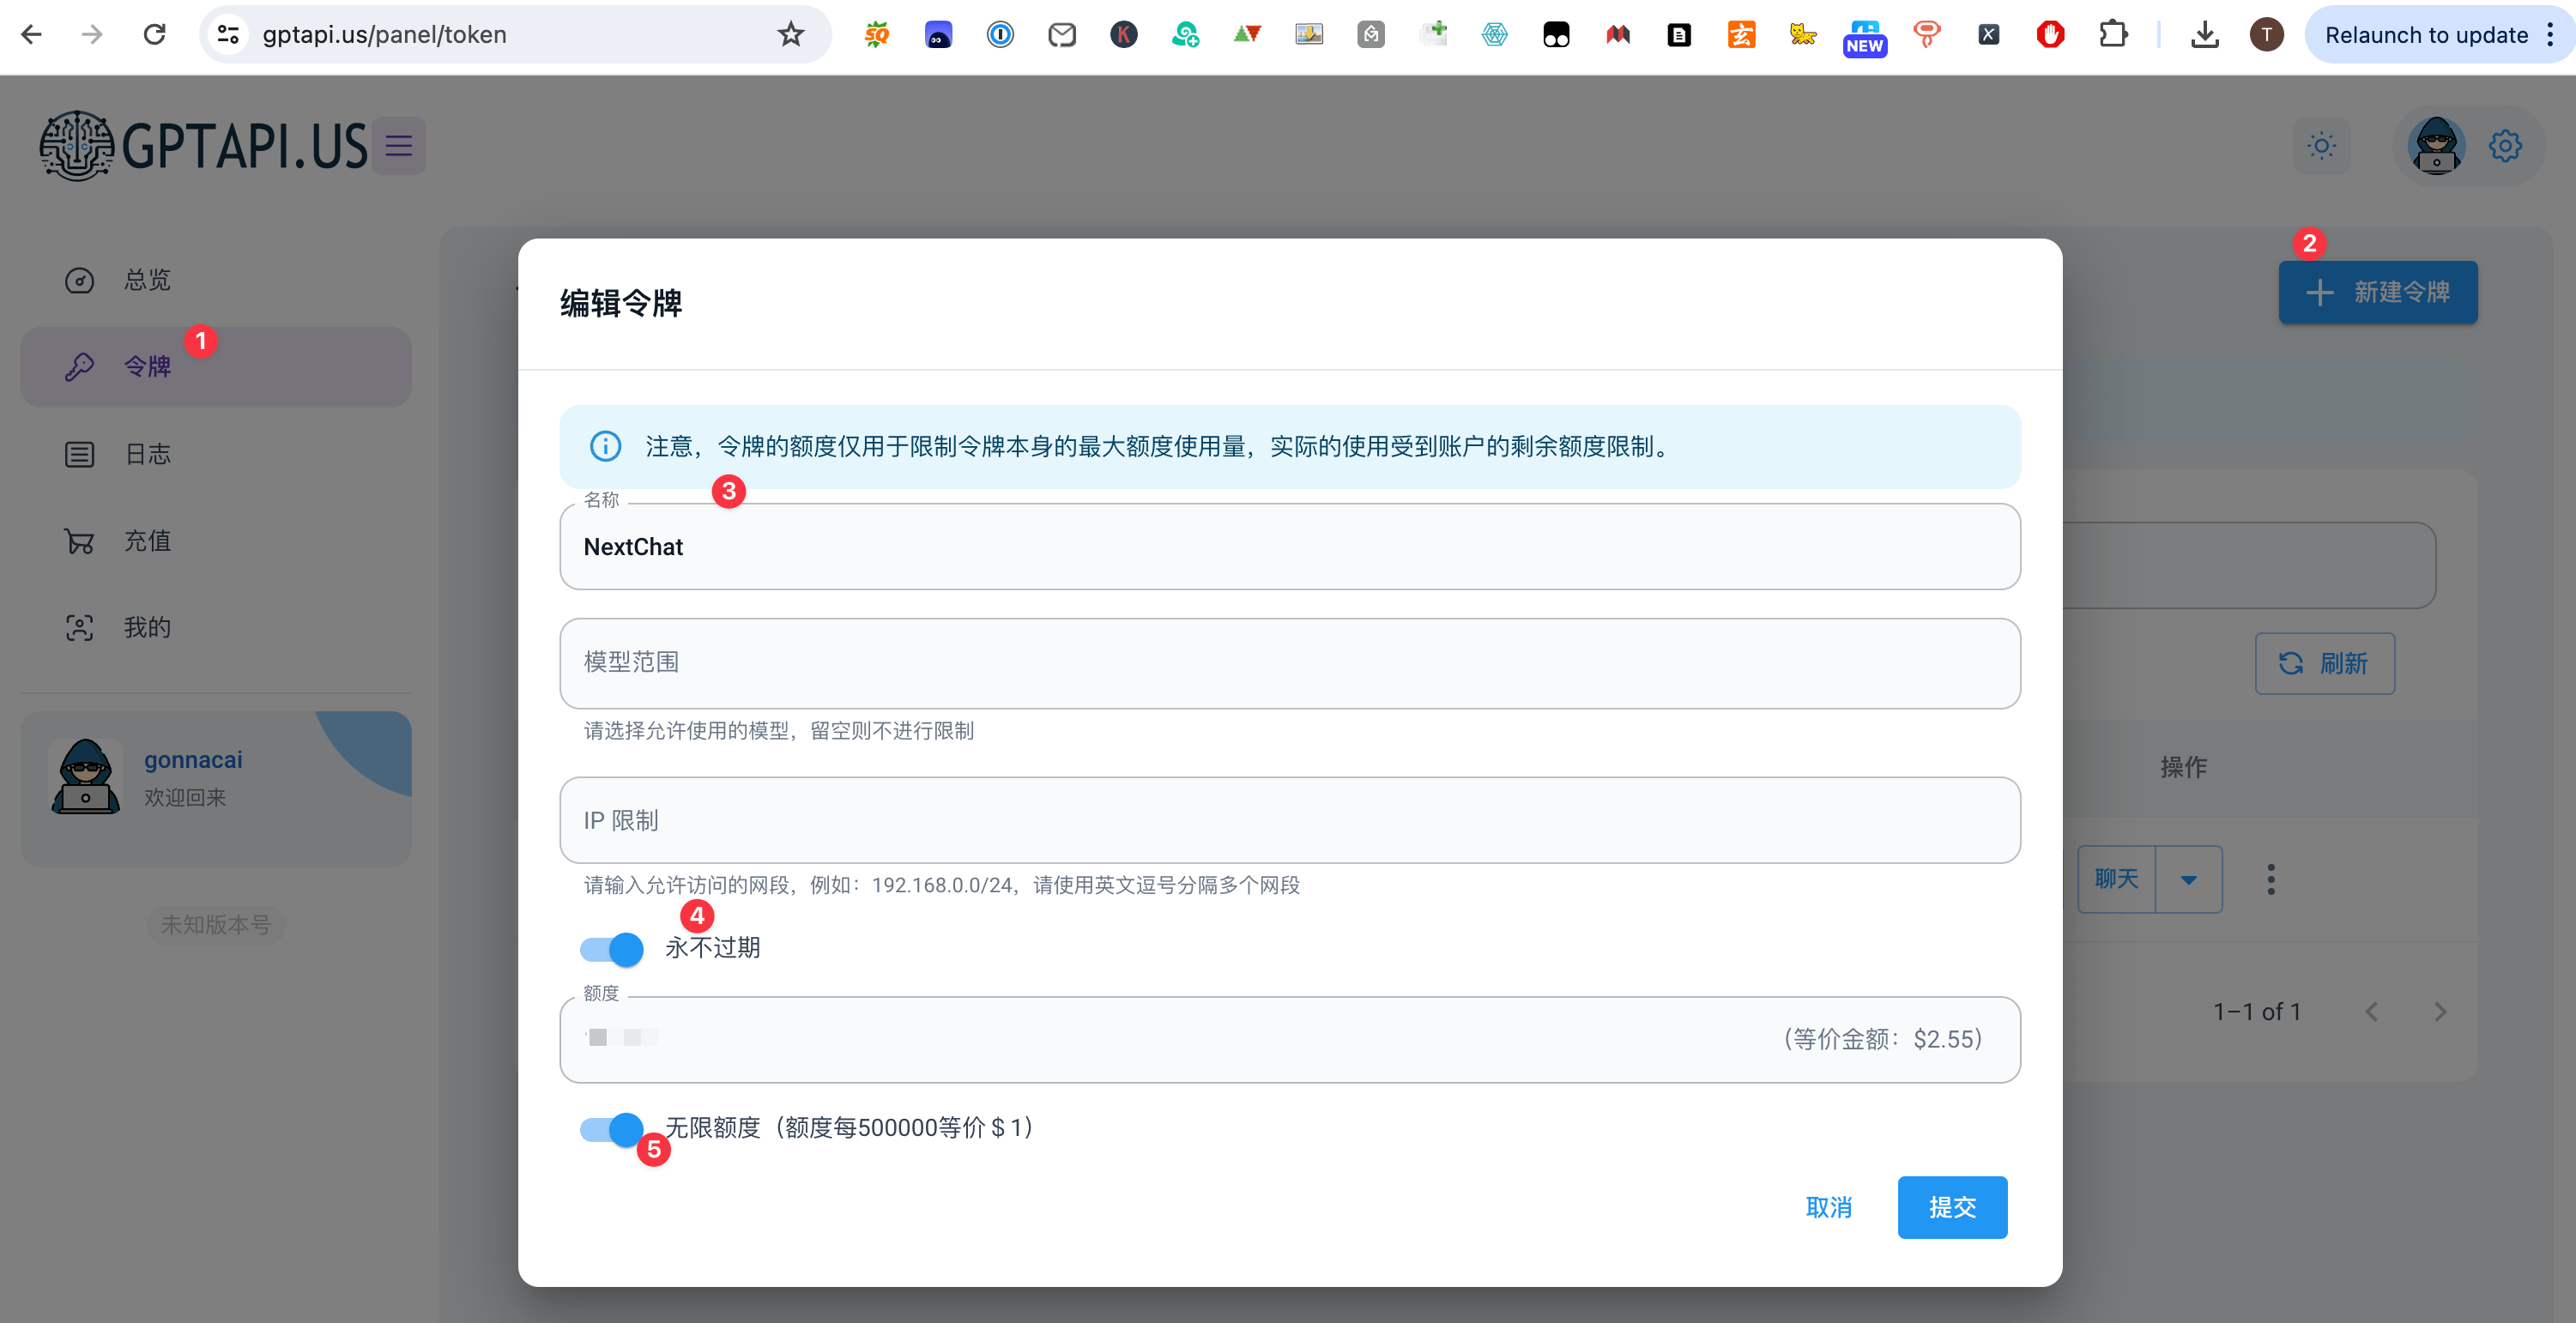This screenshot has height=1323, width=2576.
Task: Open the Chrome profile avatar T
Action: click(x=2266, y=35)
